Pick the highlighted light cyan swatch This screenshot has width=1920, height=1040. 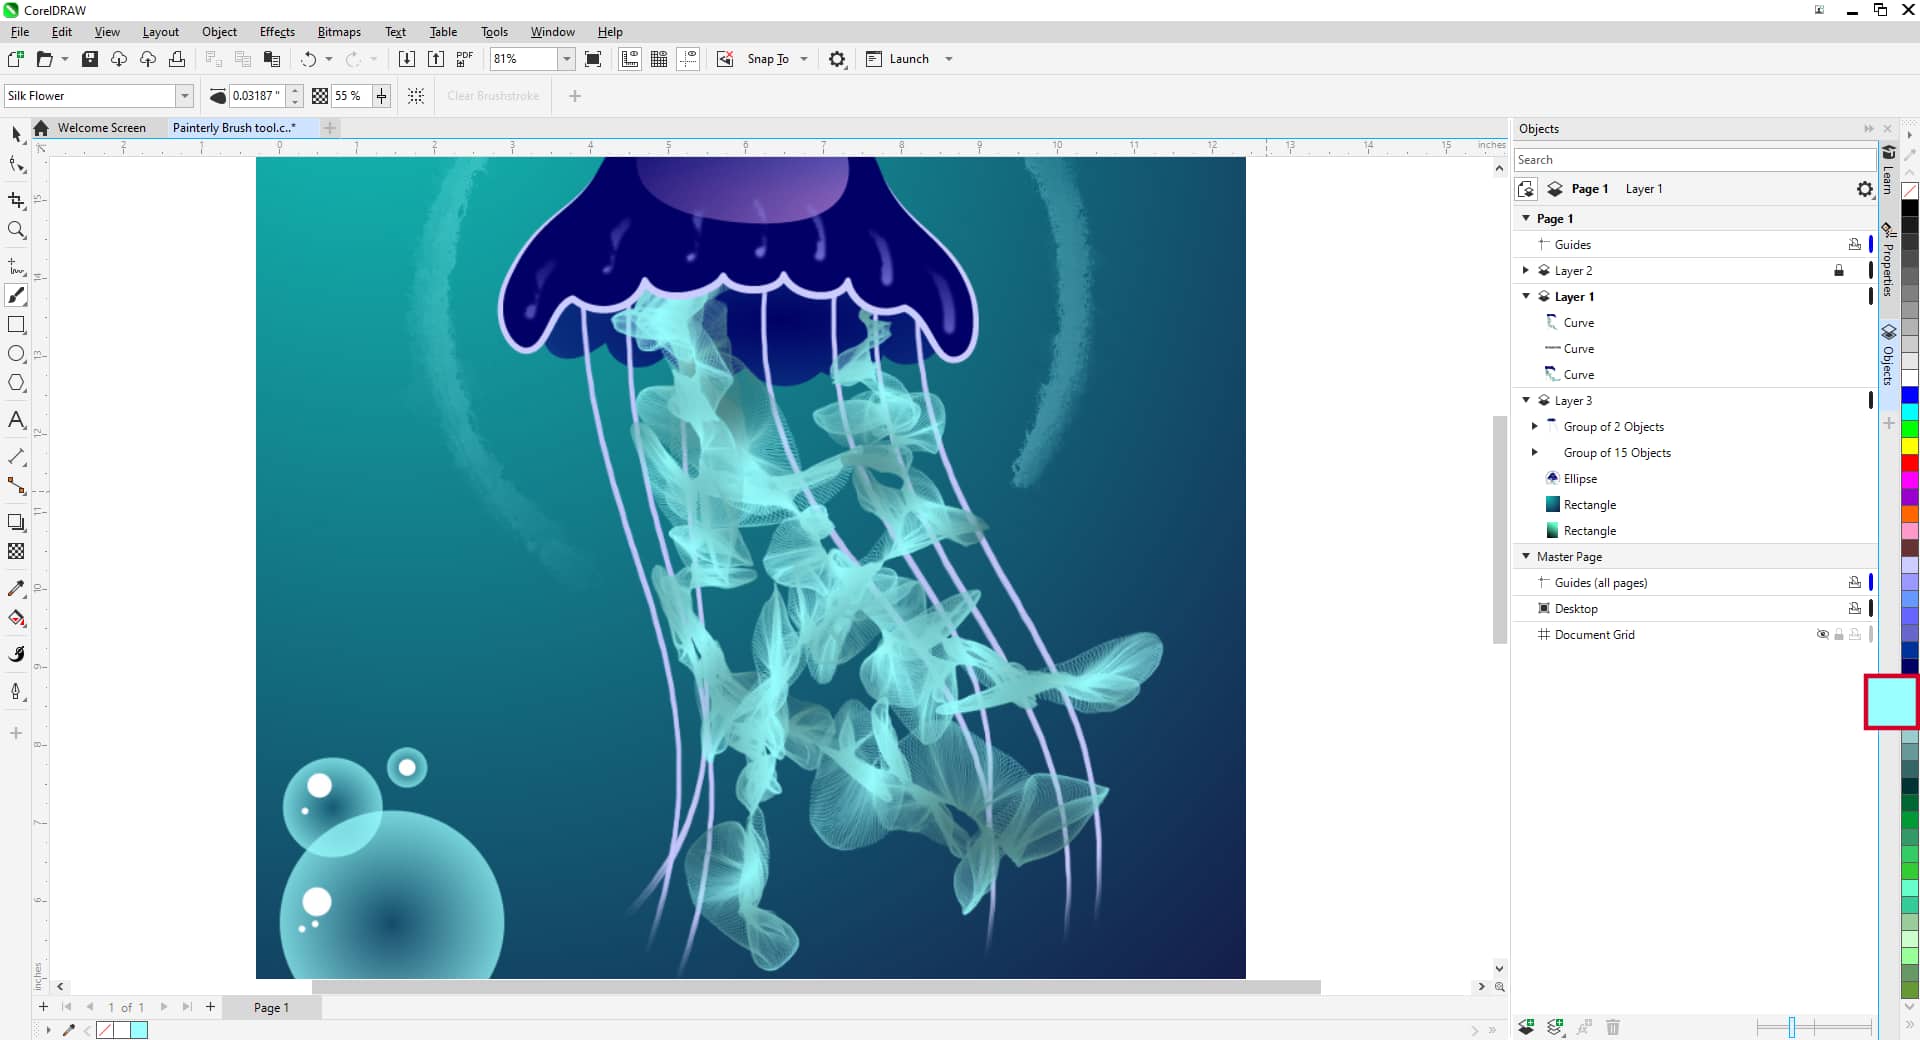(x=1890, y=702)
